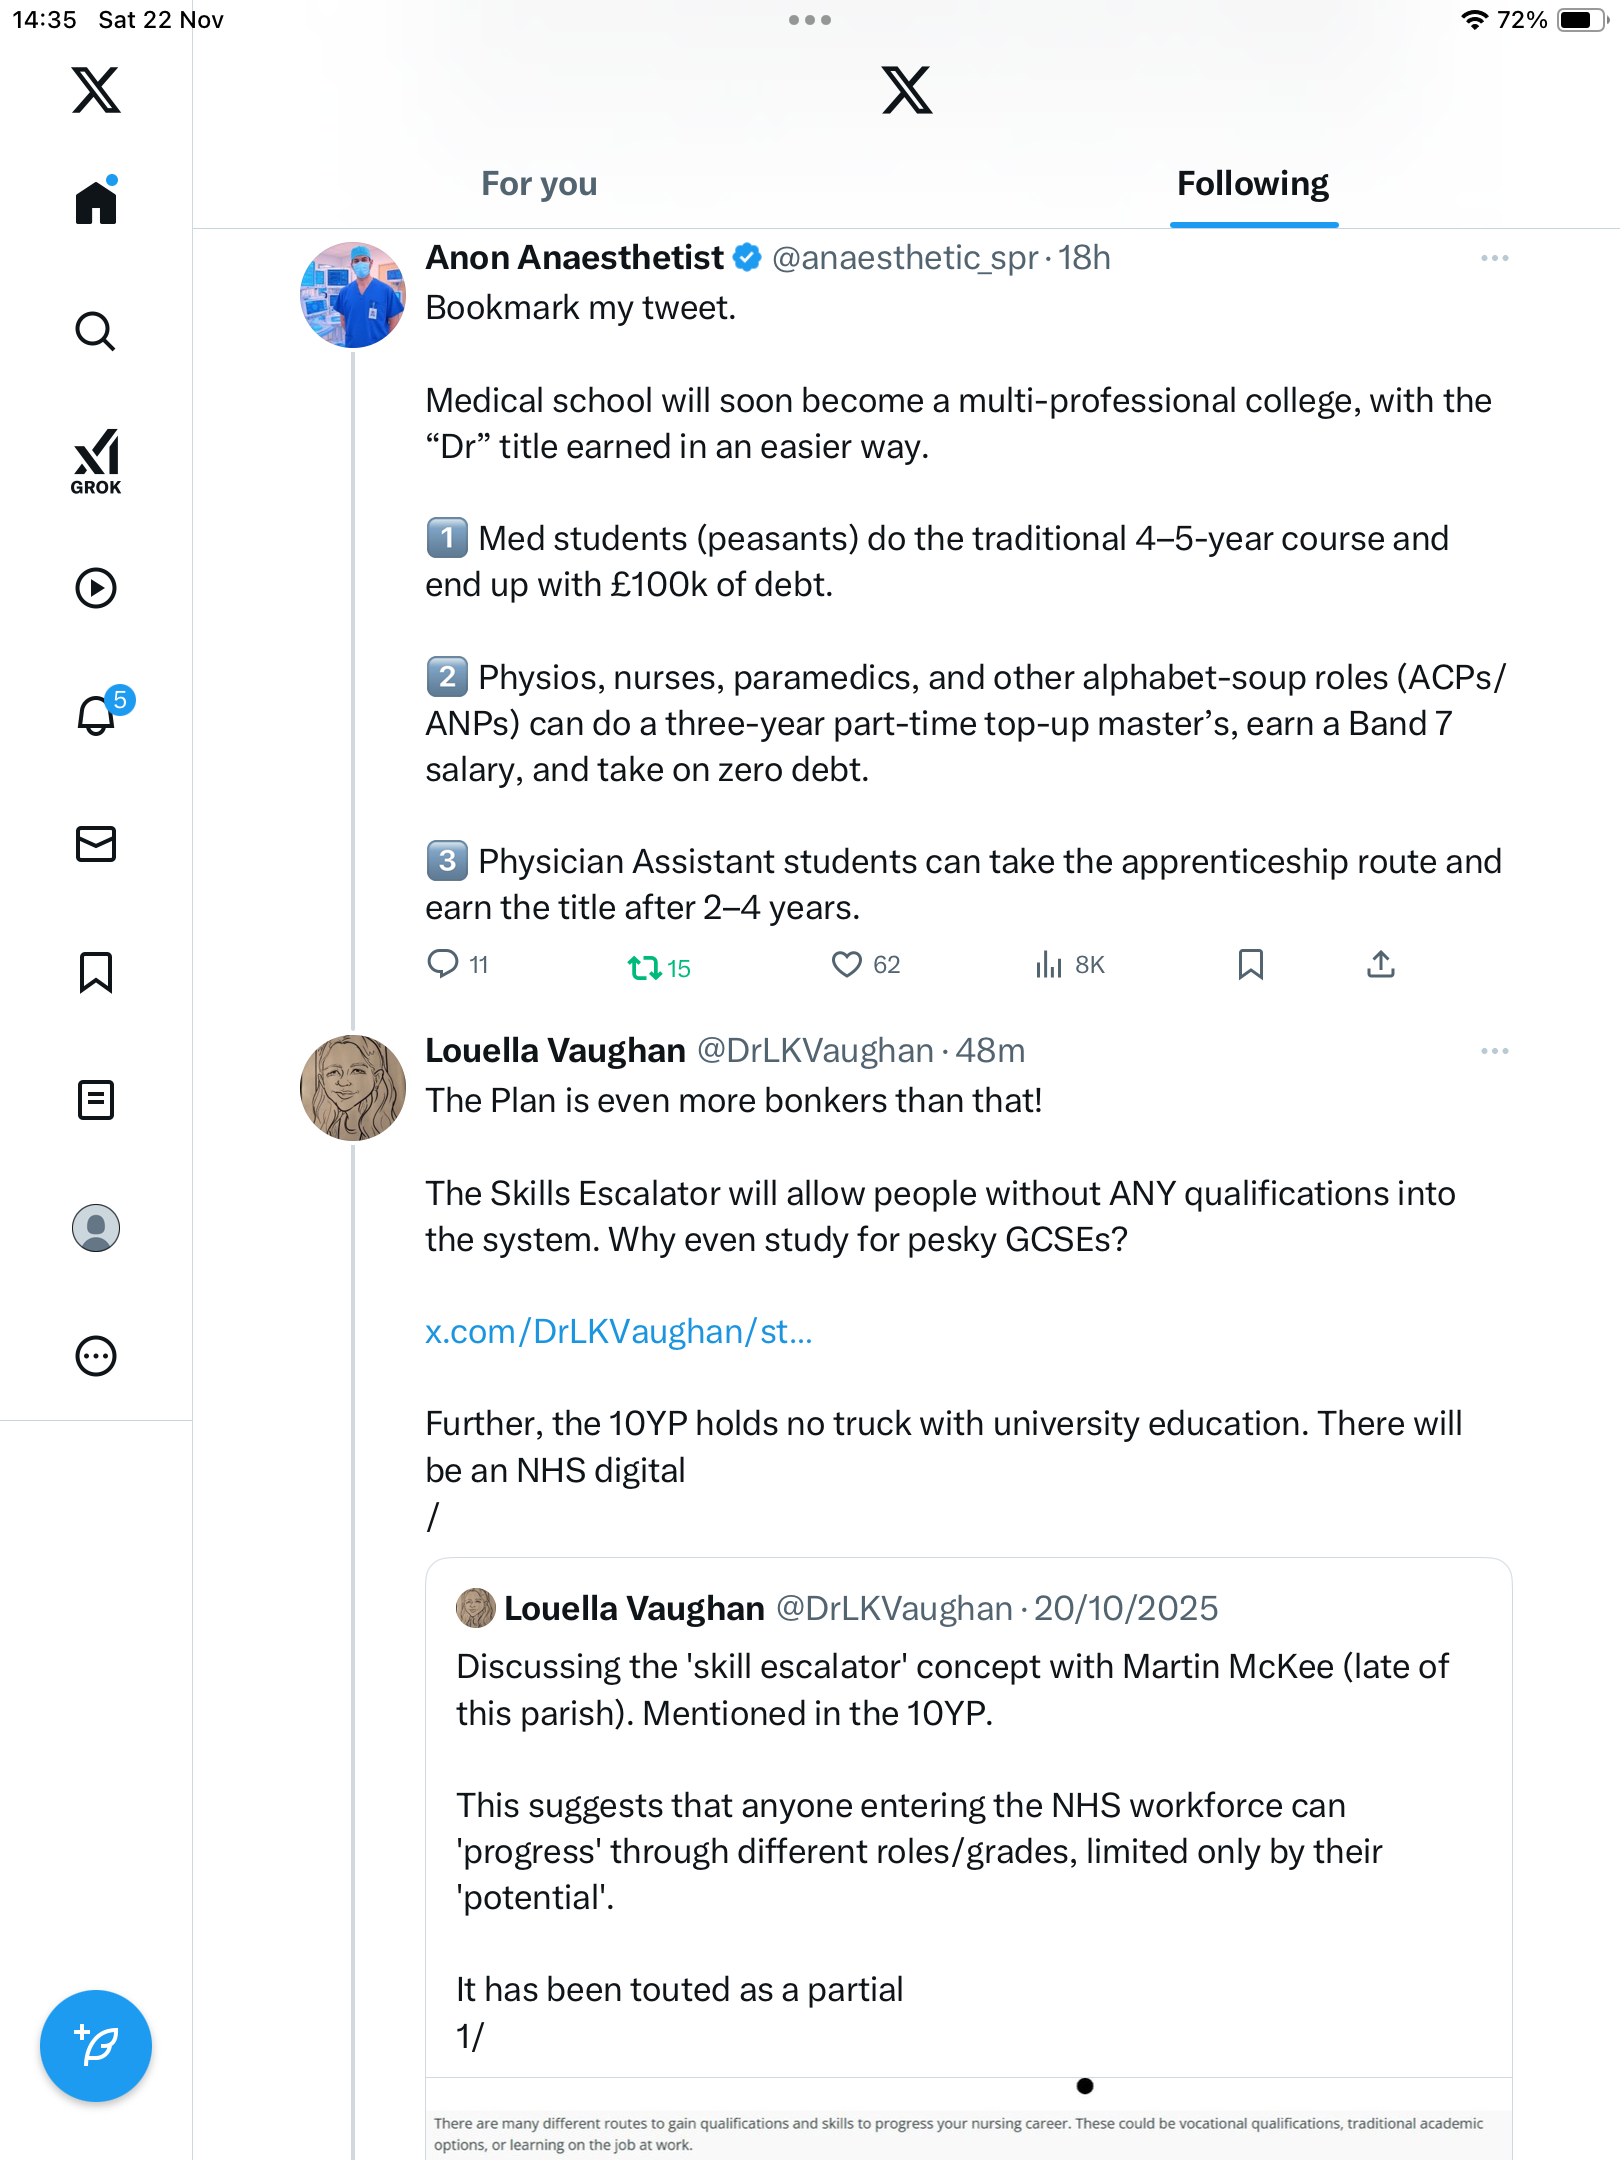Open the x.com/DrLKVaughan link
The image size is (1620, 2160).
(618, 1332)
